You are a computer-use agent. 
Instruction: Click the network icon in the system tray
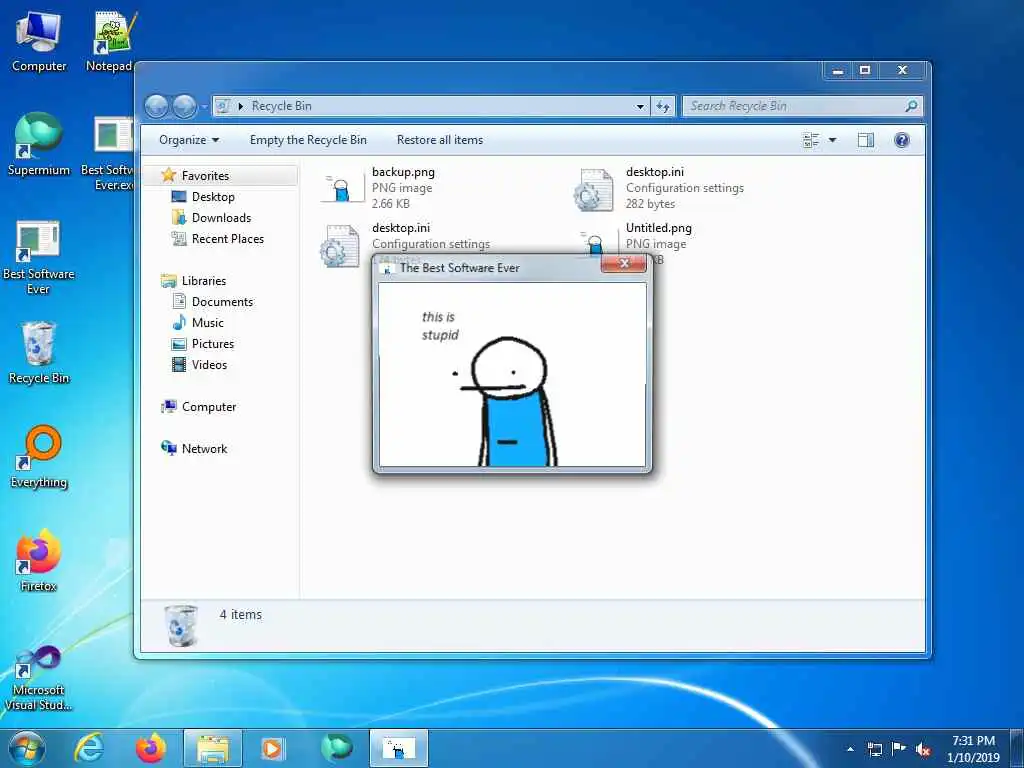[x=874, y=749]
